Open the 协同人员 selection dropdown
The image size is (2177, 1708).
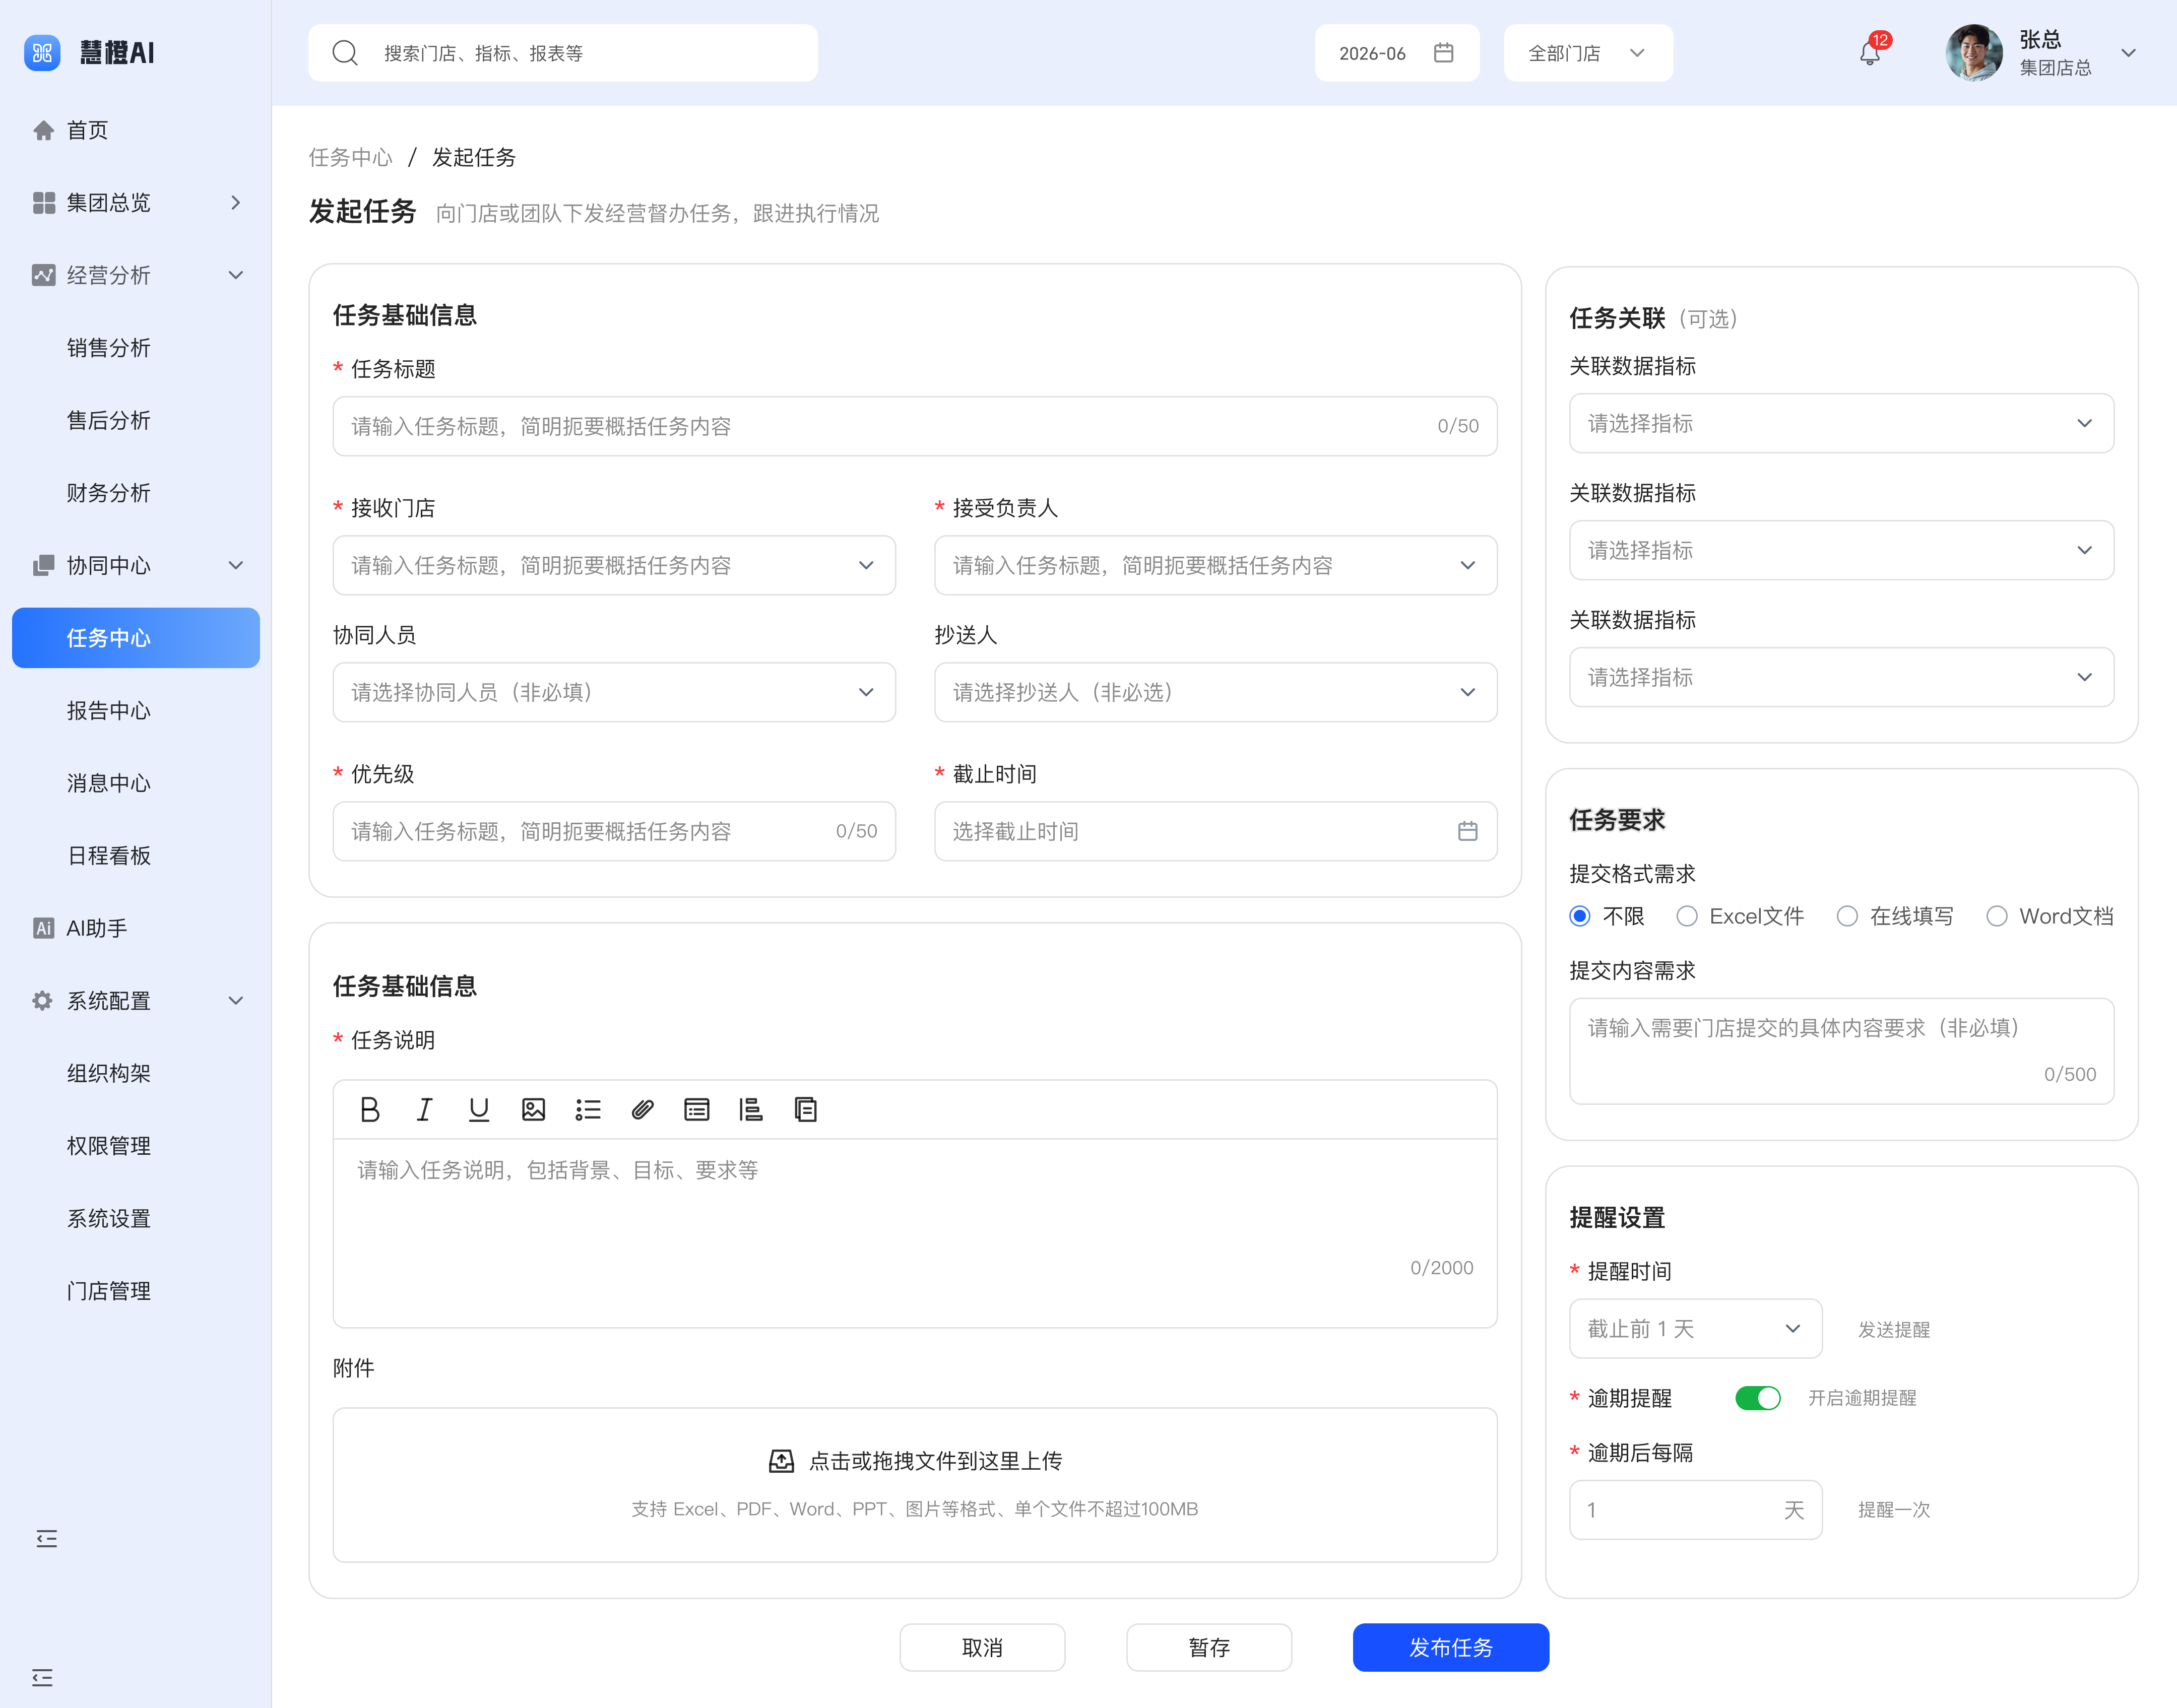click(614, 692)
